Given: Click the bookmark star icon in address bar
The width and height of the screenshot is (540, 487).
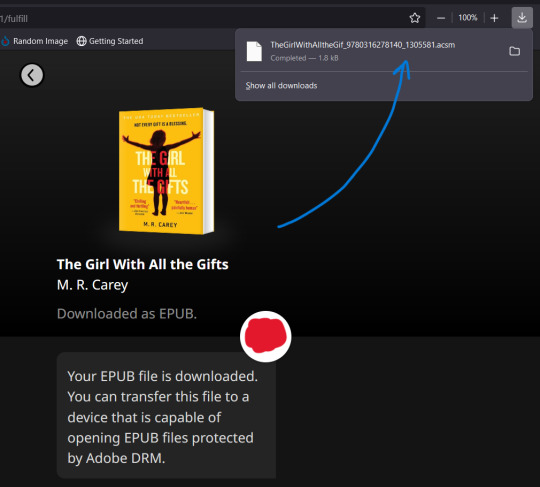Looking at the screenshot, I should click(415, 18).
